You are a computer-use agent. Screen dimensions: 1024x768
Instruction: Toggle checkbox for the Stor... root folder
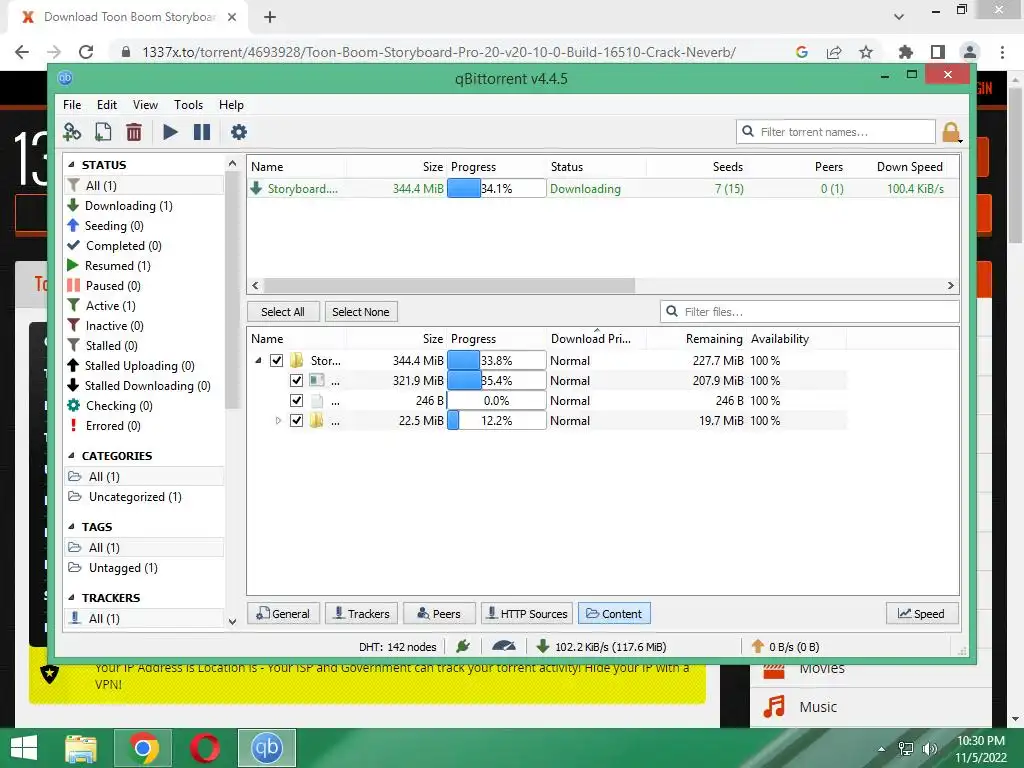(277, 360)
